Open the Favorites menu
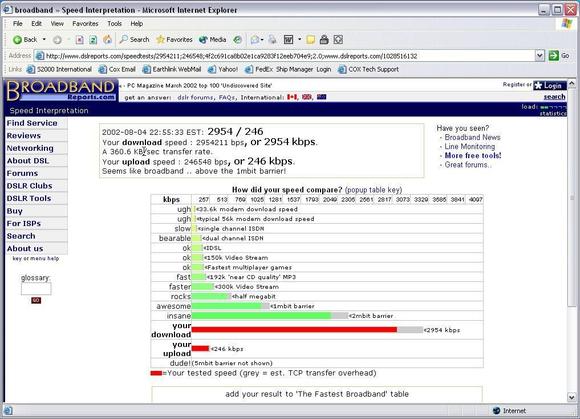This screenshot has width=580, height=419. tap(85, 24)
